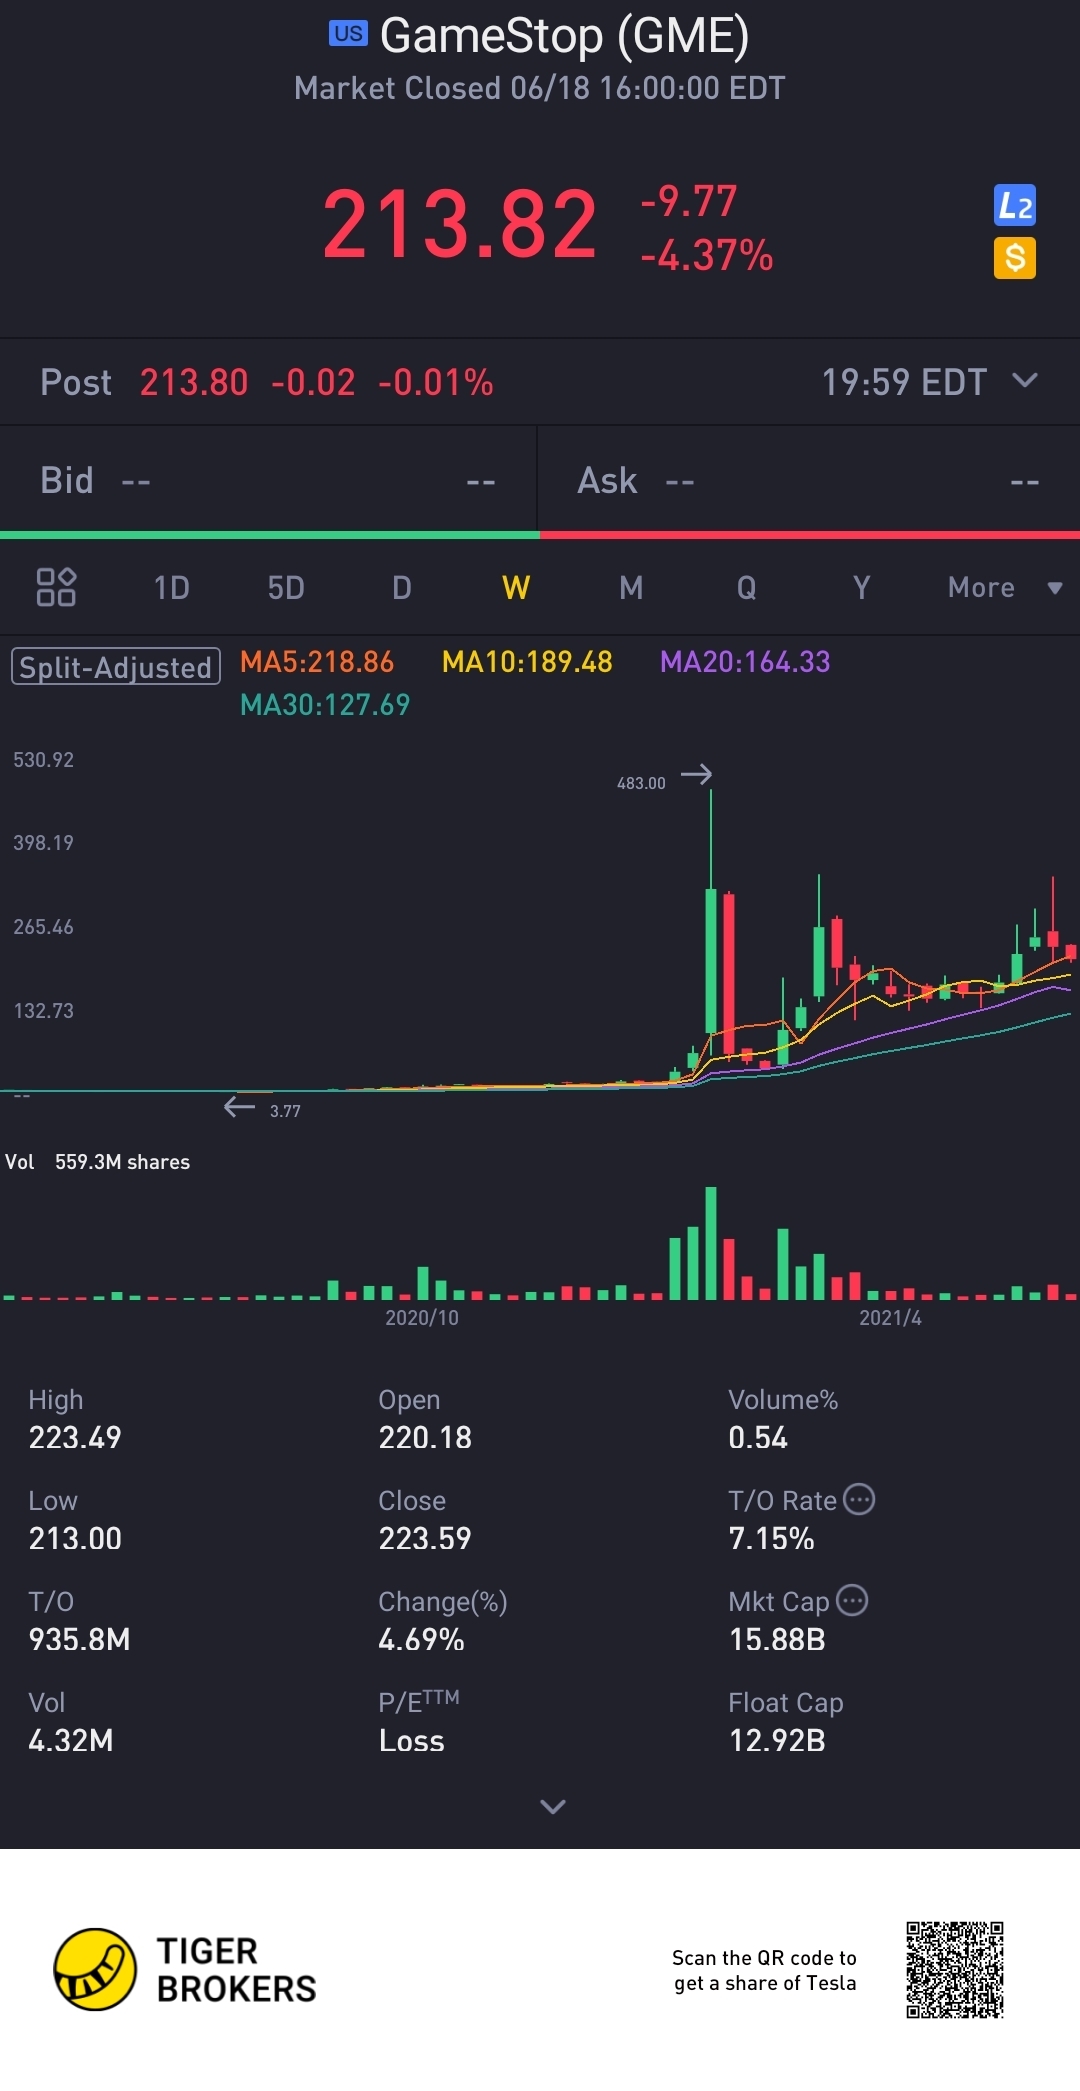Viewport: 1080px width, 2091px height.
Task: Tap the Change(%) value 4.69%
Action: (x=421, y=1640)
